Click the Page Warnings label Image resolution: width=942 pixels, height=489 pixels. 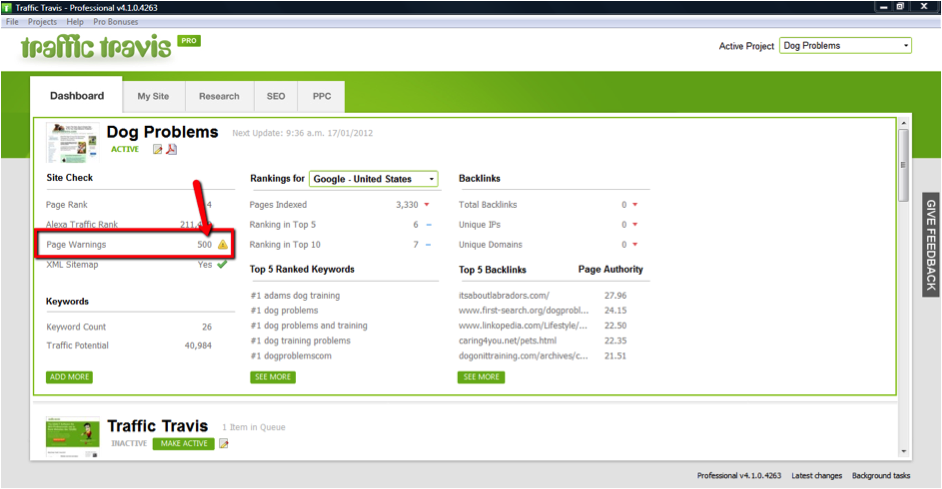76,244
